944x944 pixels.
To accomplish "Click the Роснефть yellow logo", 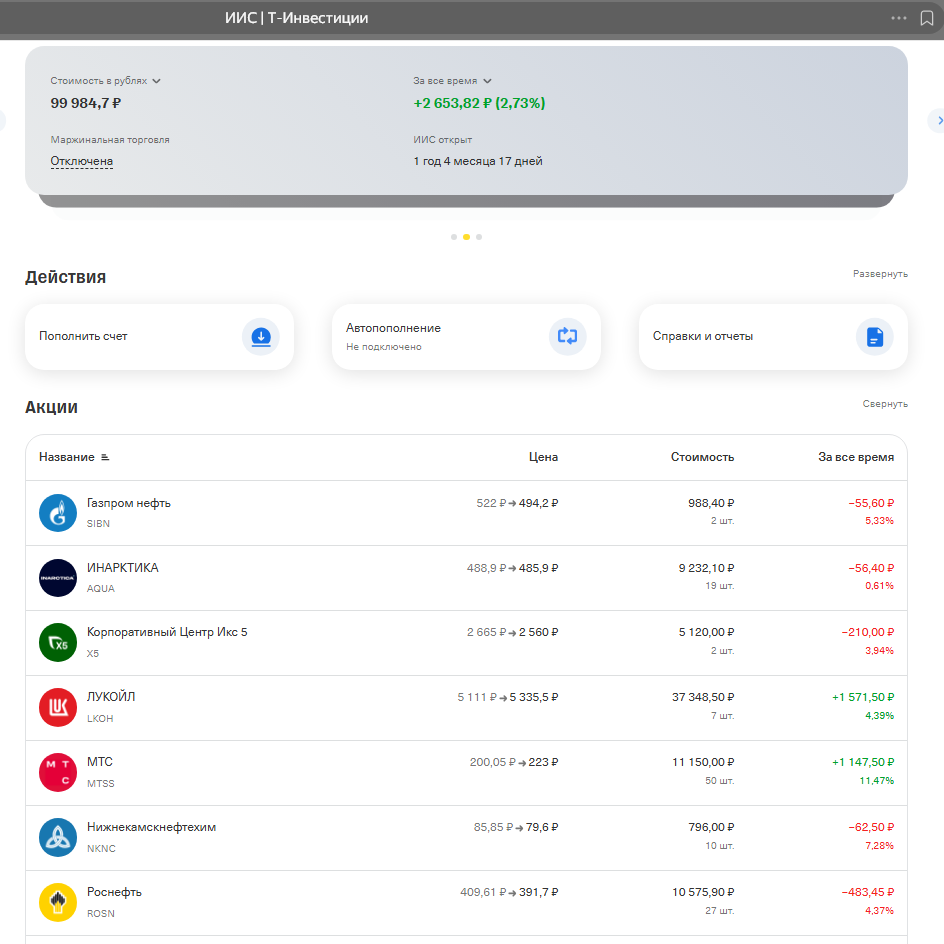I will coord(58,902).
